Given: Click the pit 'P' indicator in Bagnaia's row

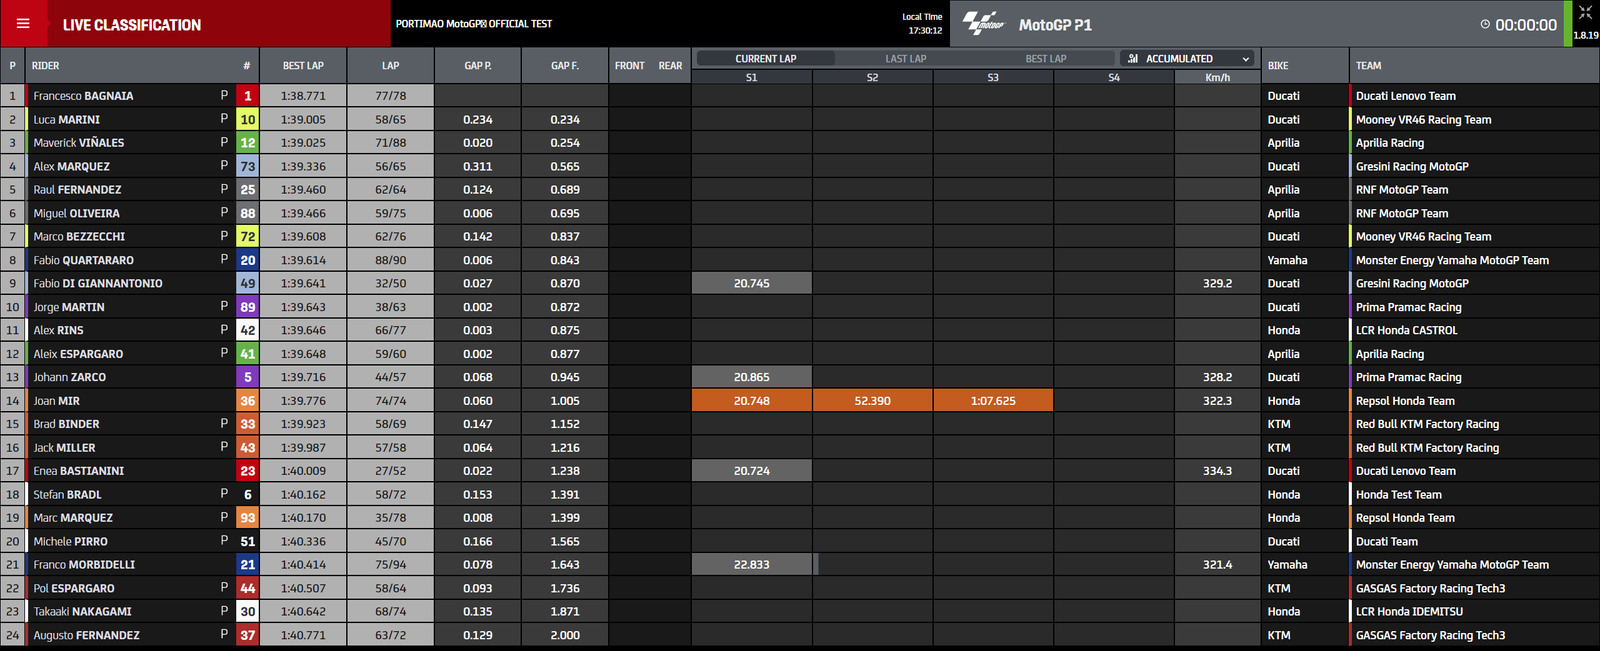Looking at the screenshot, I should coord(224,95).
